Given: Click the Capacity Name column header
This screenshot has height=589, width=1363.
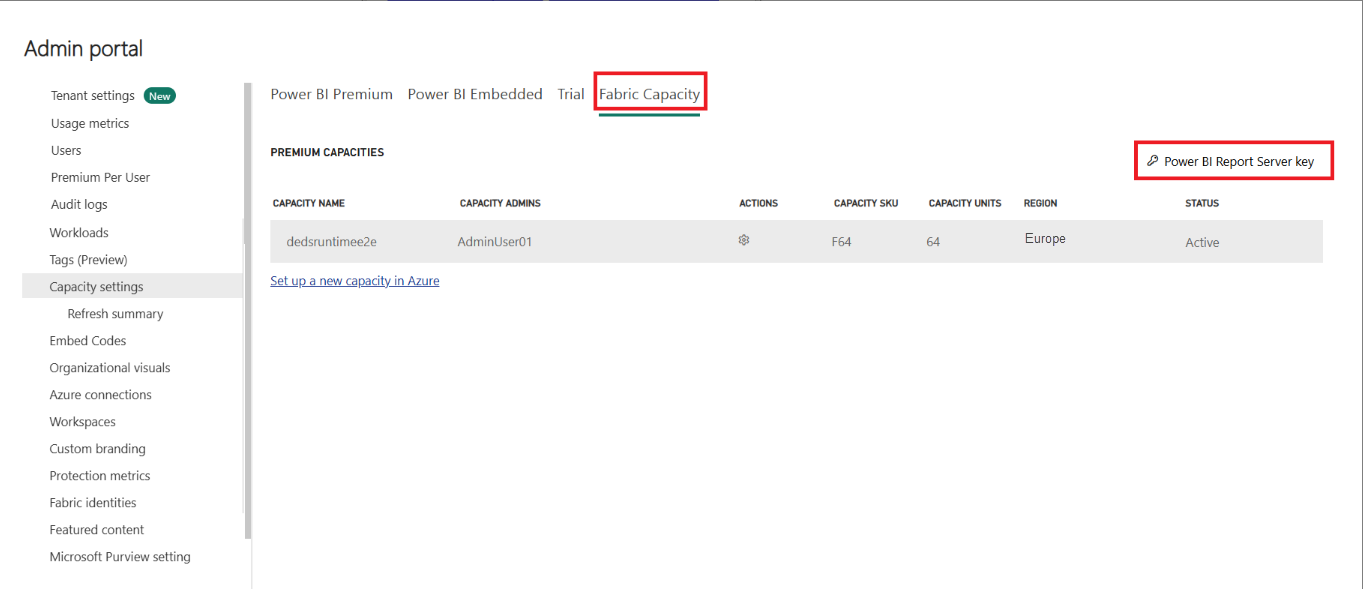Looking at the screenshot, I should tap(309, 203).
